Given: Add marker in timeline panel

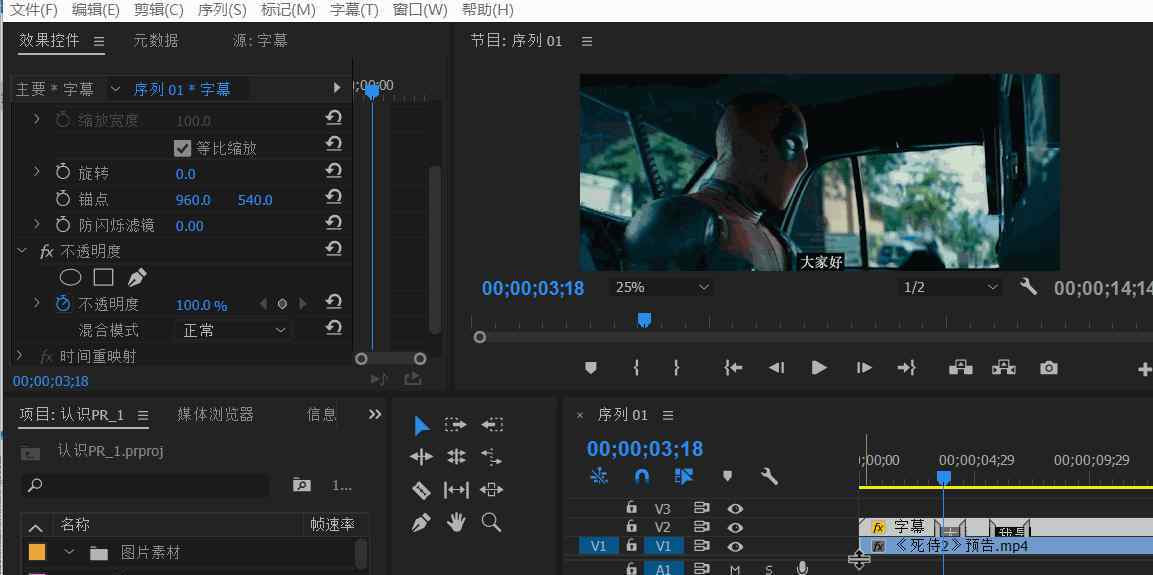Looking at the screenshot, I should pos(727,476).
